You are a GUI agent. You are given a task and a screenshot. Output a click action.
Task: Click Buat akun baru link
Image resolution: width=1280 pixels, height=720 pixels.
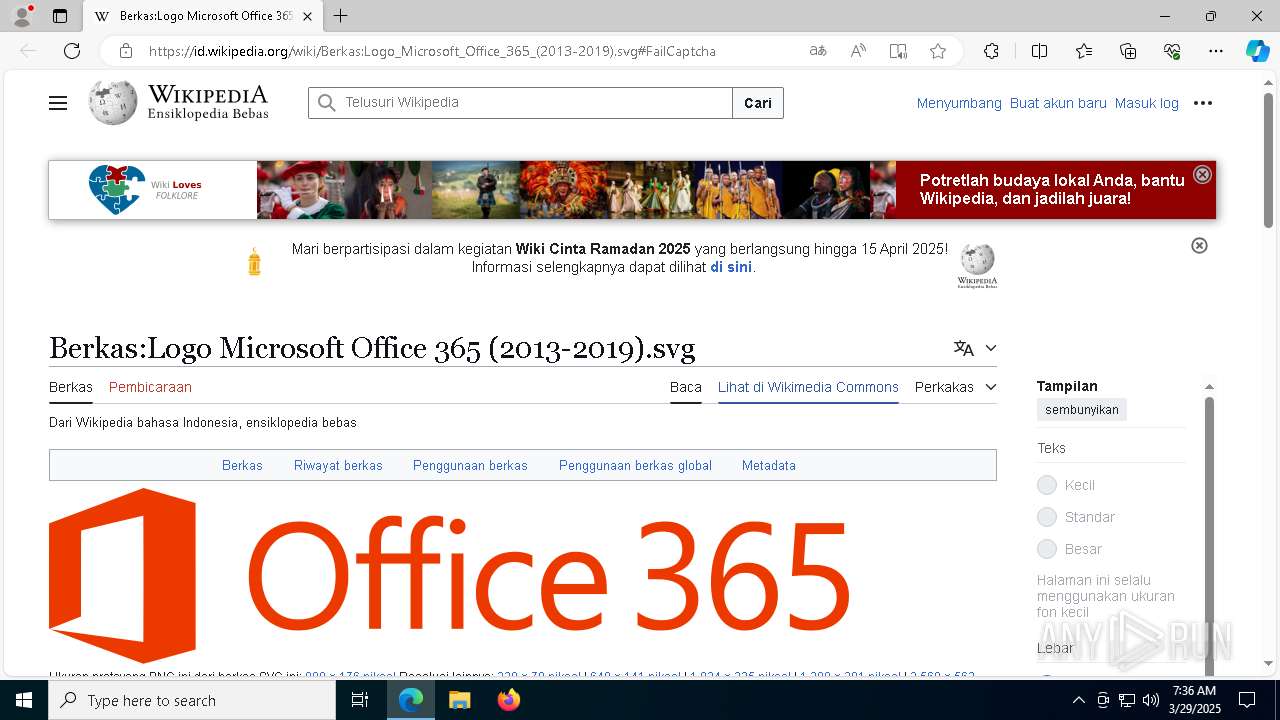tap(1058, 103)
